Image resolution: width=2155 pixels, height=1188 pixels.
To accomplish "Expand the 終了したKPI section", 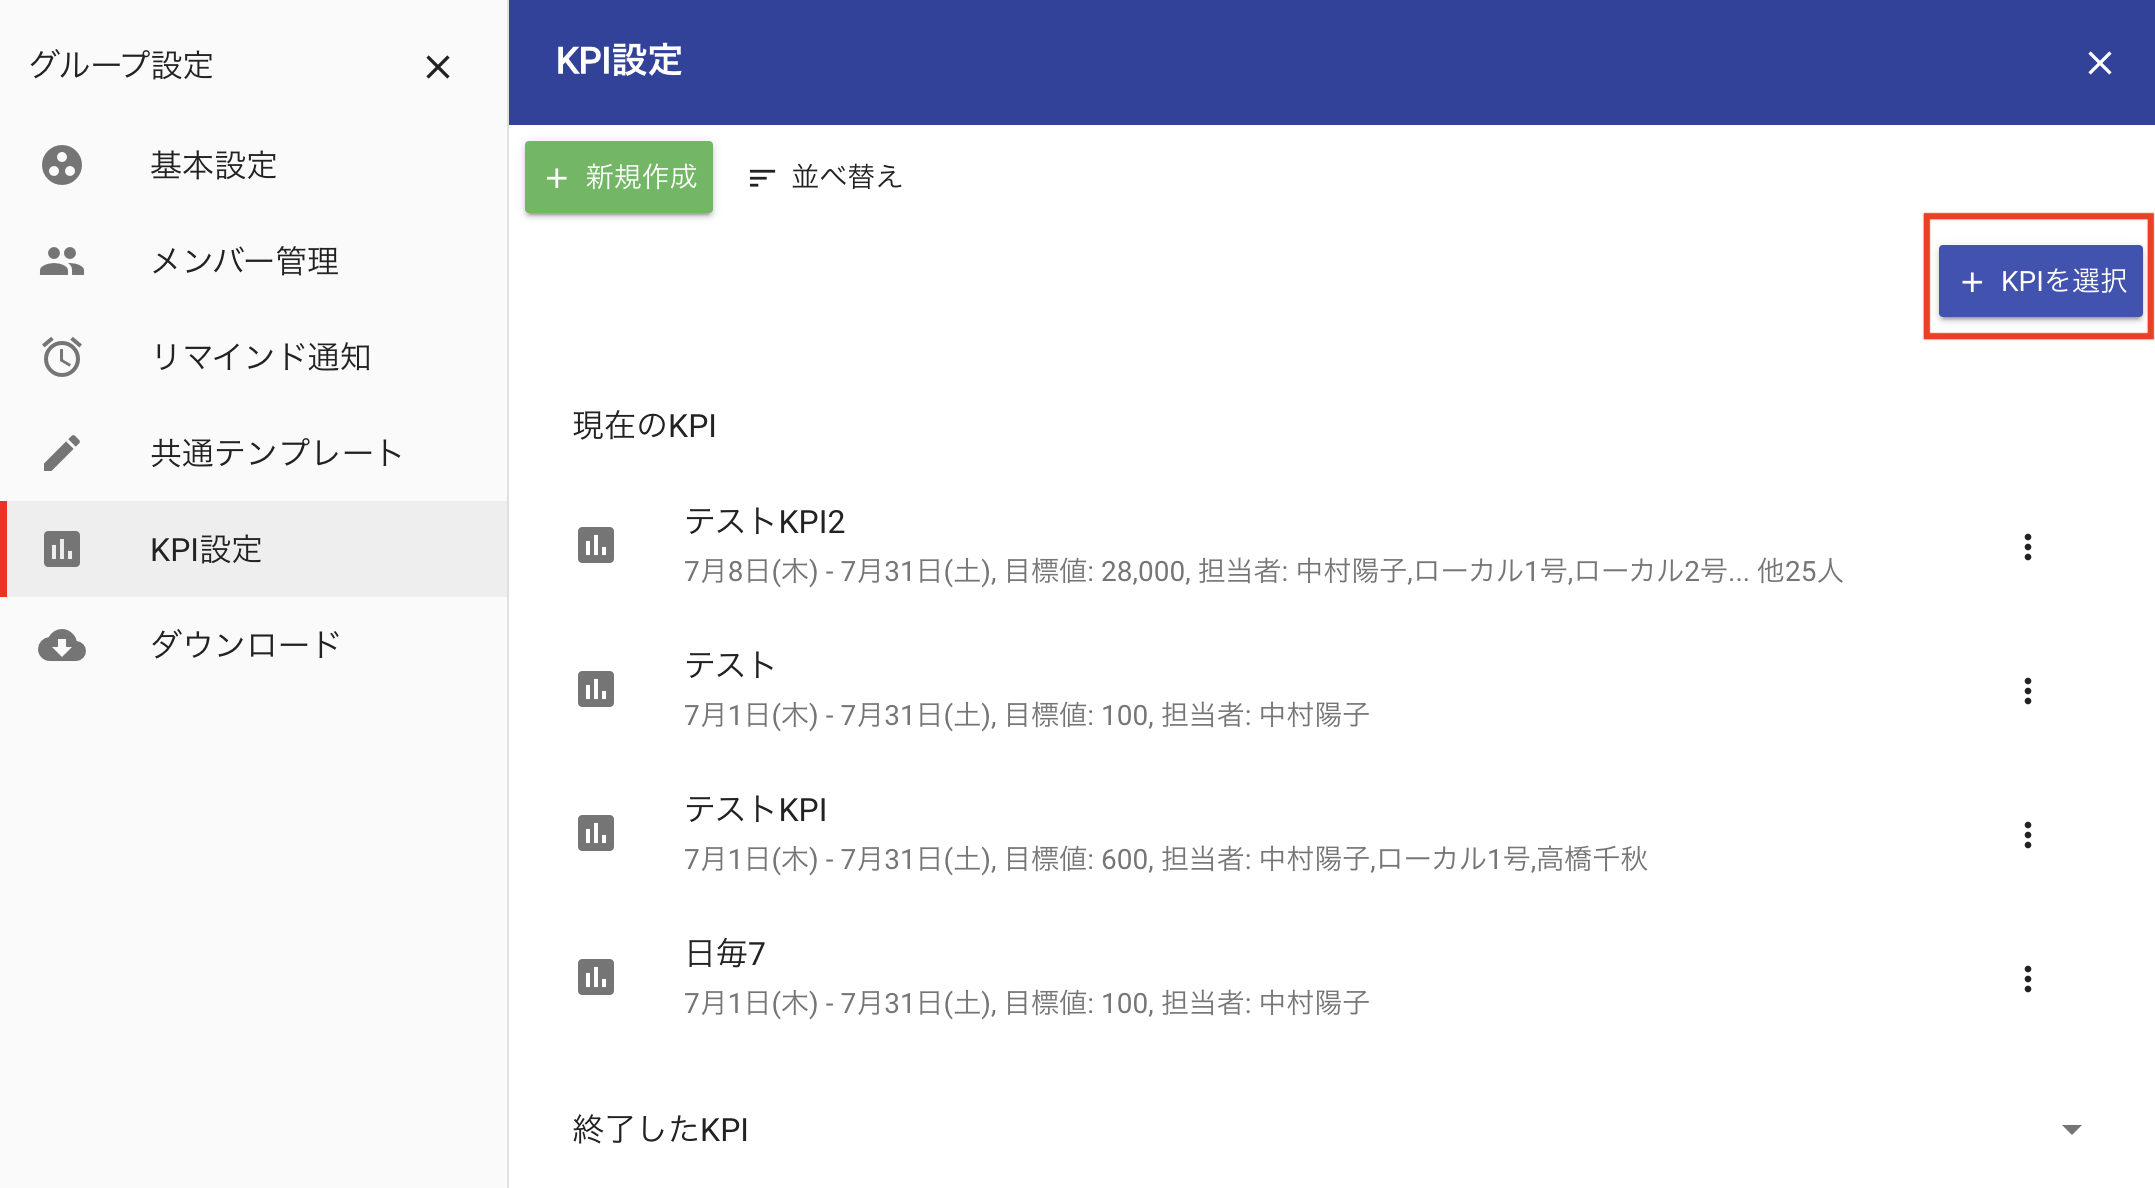I will [x=2072, y=1129].
